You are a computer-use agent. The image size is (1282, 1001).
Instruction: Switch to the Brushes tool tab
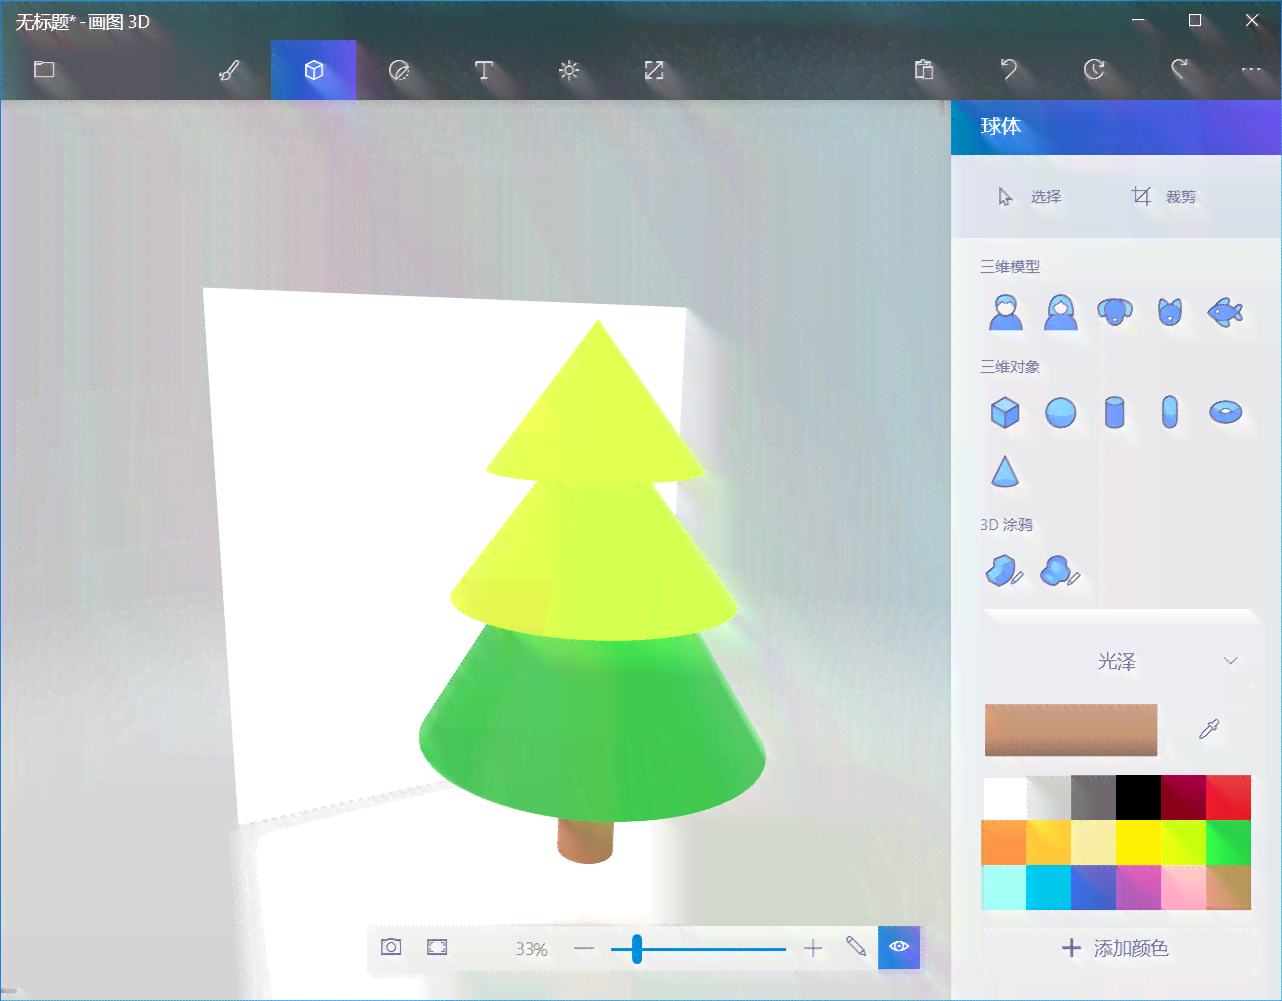229,70
